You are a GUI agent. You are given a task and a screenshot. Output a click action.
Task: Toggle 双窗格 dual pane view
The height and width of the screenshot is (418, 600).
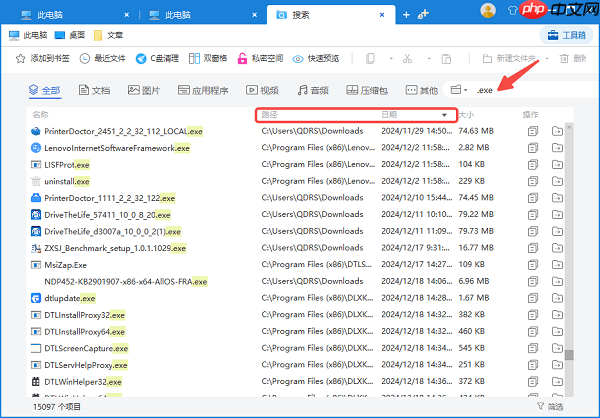pyautogui.click(x=208, y=59)
